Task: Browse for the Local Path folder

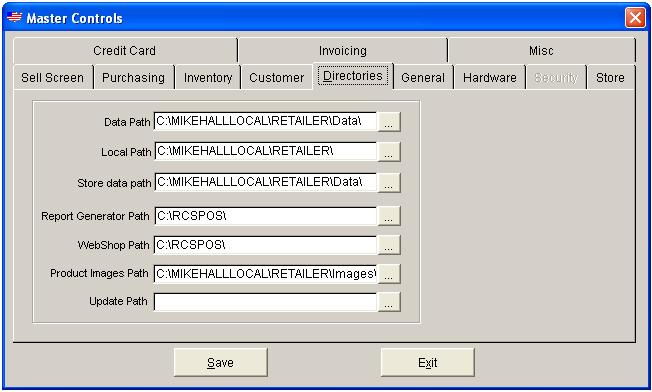Action: click(389, 152)
